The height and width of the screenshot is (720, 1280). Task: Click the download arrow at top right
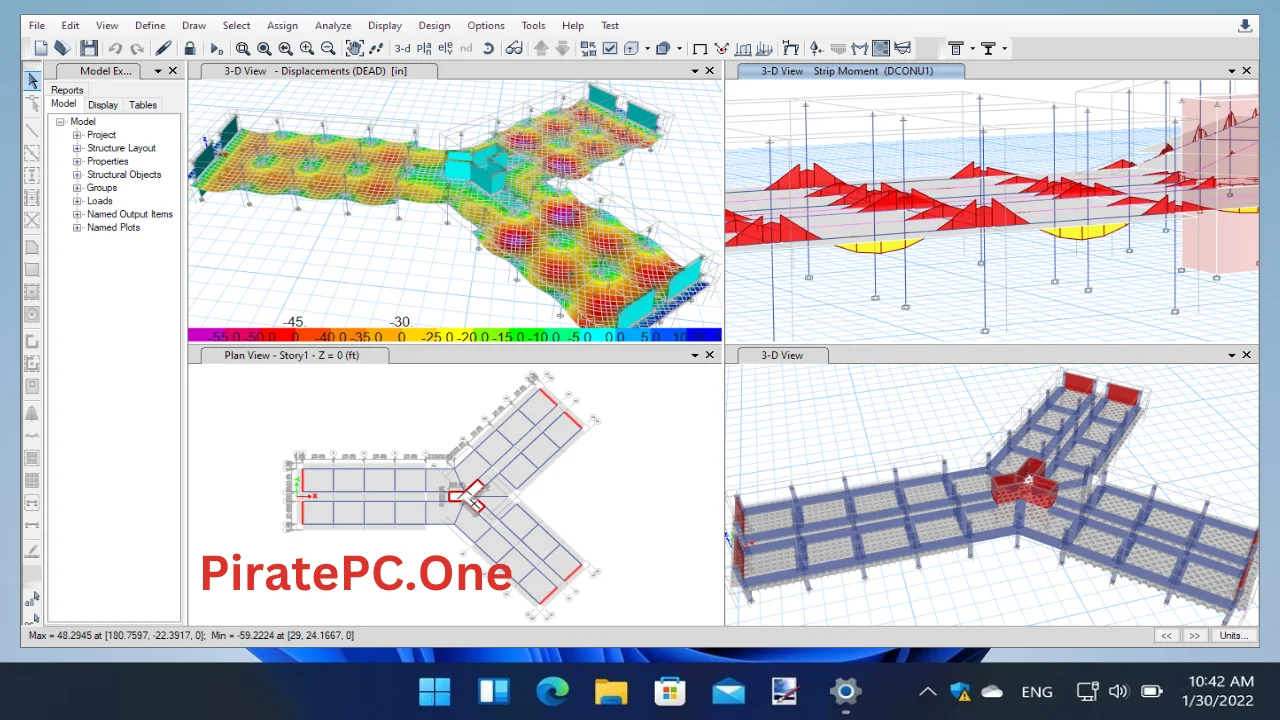coord(1245,25)
